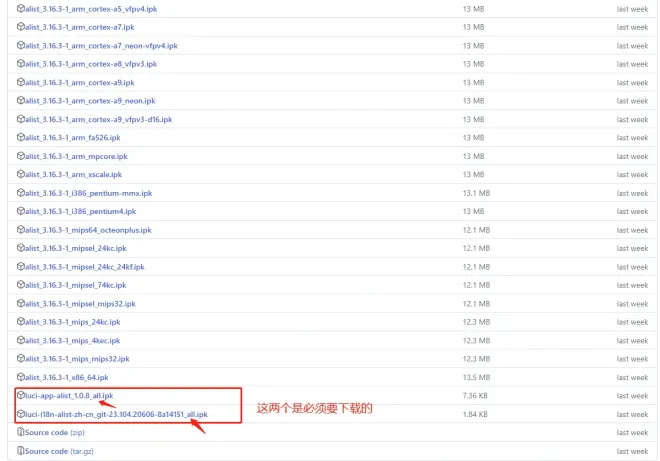Open the luci-i18n-alist-zh-cn_git ipk link
The image size is (660, 461).
[x=116, y=414]
